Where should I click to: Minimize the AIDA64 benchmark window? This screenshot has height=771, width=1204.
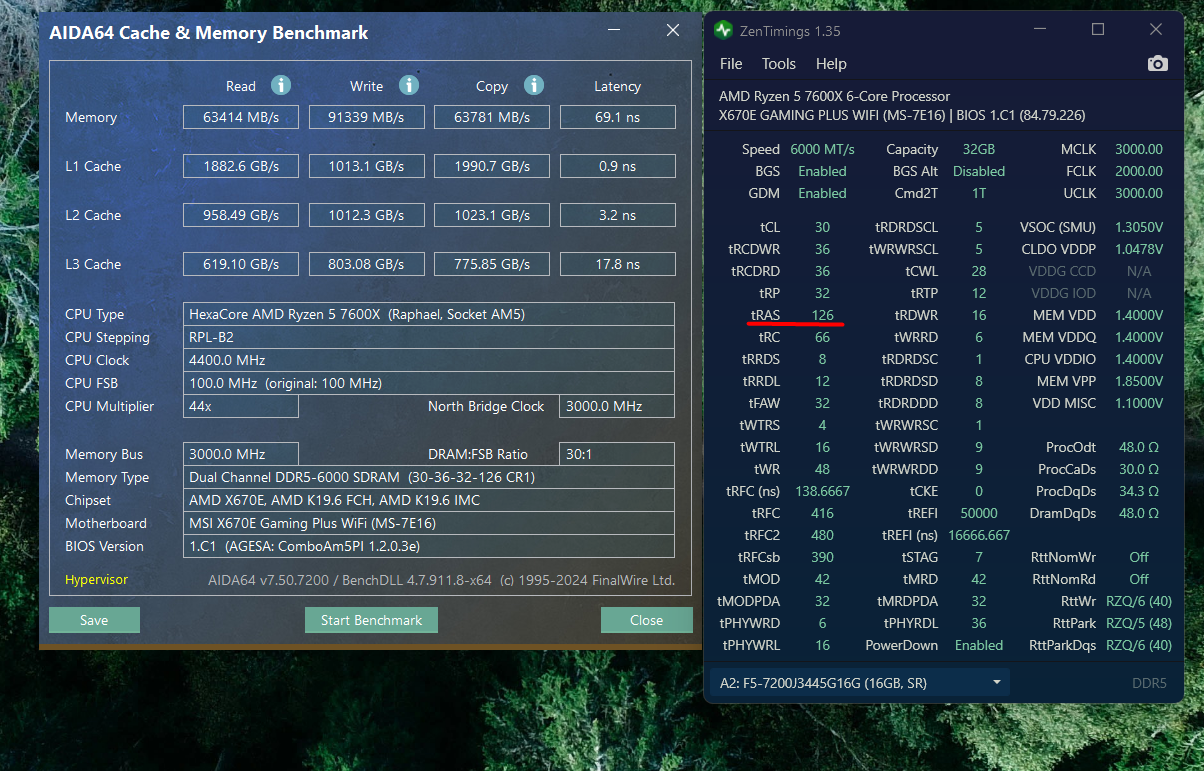(612, 31)
